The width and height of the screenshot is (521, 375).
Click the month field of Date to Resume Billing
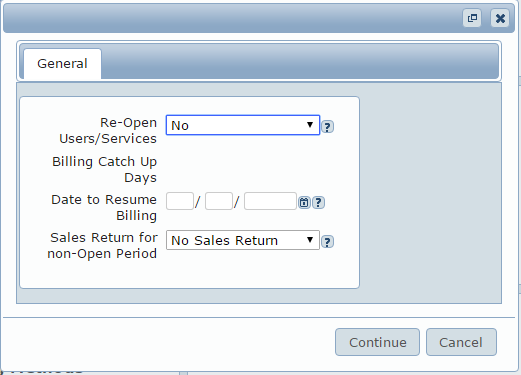180,201
